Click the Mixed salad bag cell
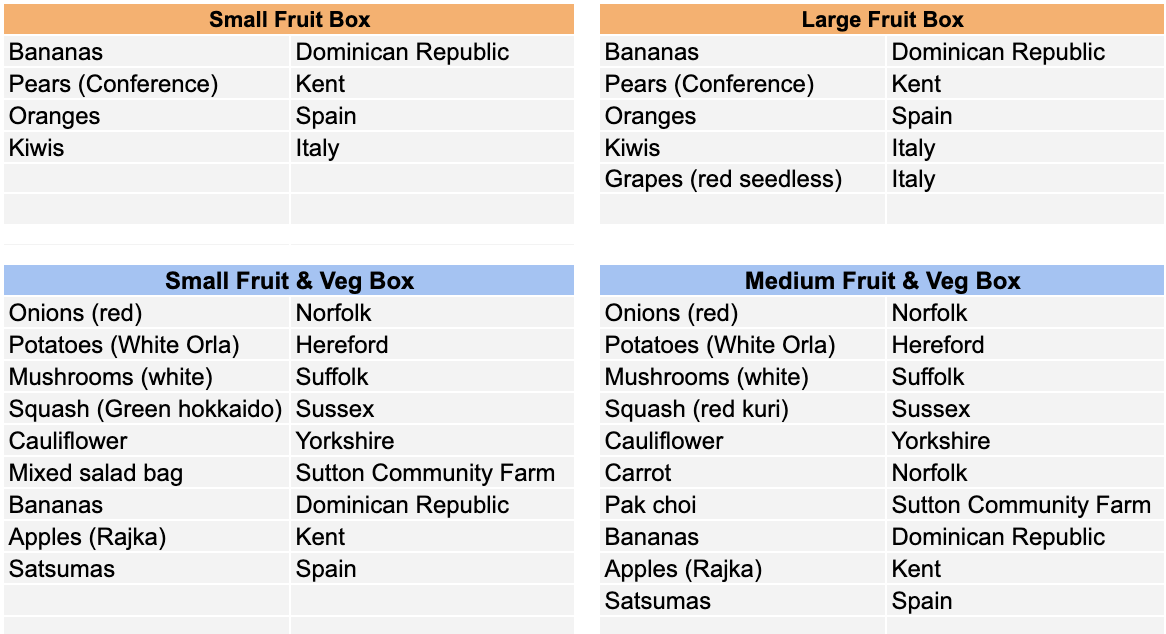This screenshot has height=634, width=1166. click(x=146, y=473)
